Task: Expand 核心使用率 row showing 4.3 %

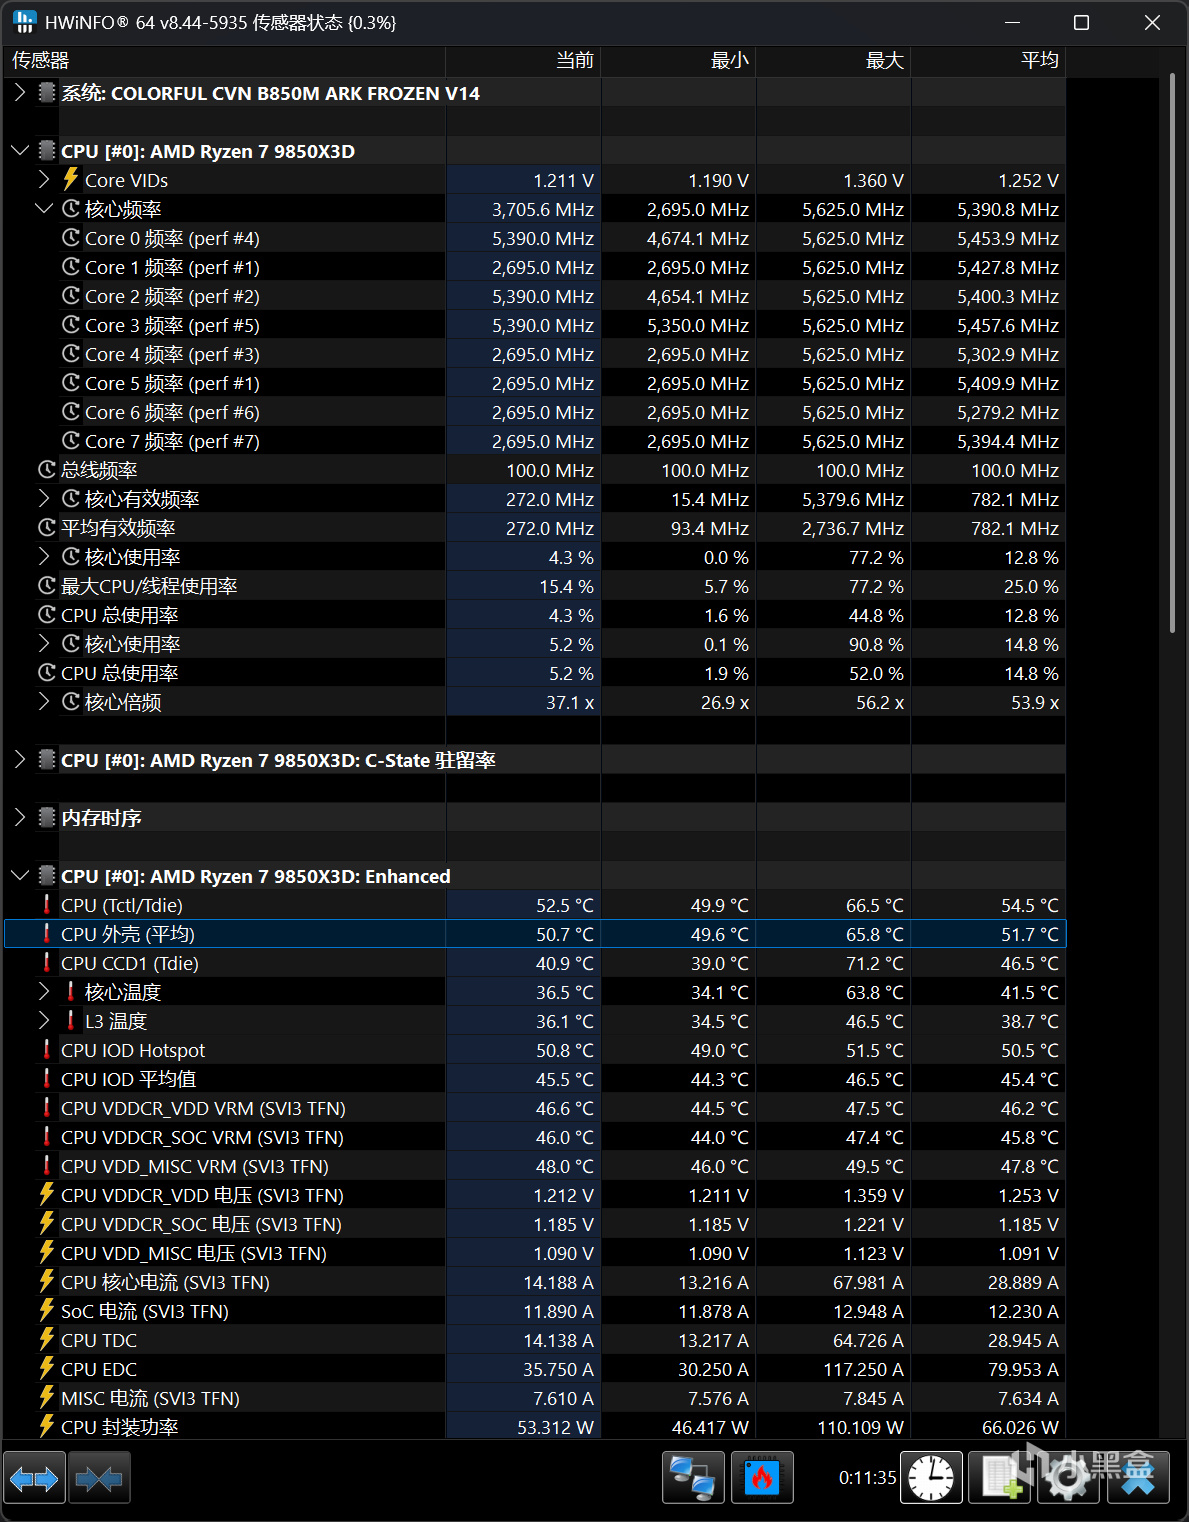Action: (44, 557)
